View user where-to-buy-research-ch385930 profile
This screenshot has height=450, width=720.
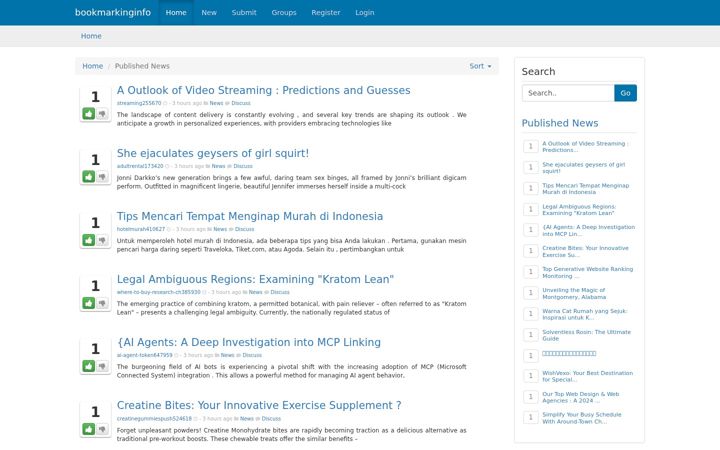[158, 292]
